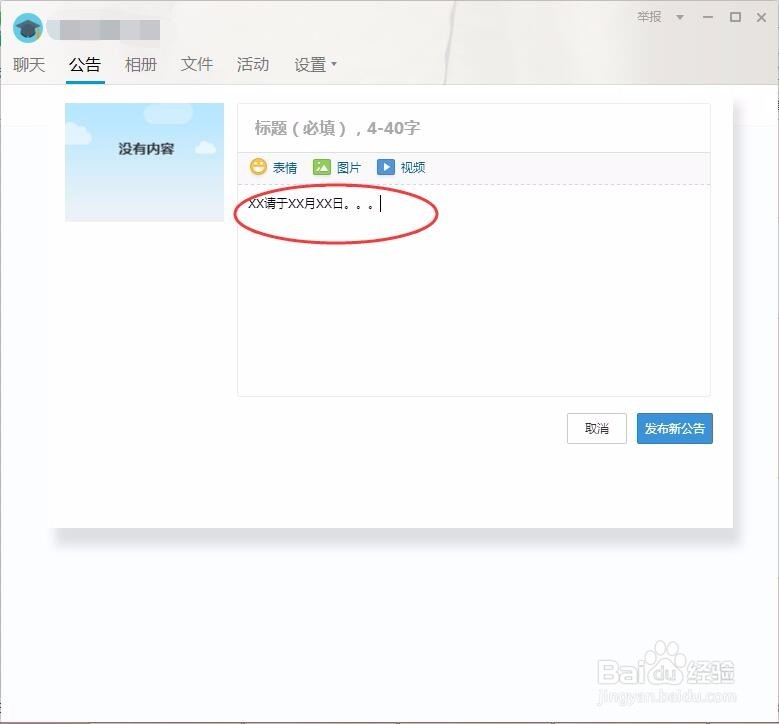Image resolution: width=779 pixels, height=724 pixels.
Task: Publish with the 发布新公告 button
Action: pos(675,428)
